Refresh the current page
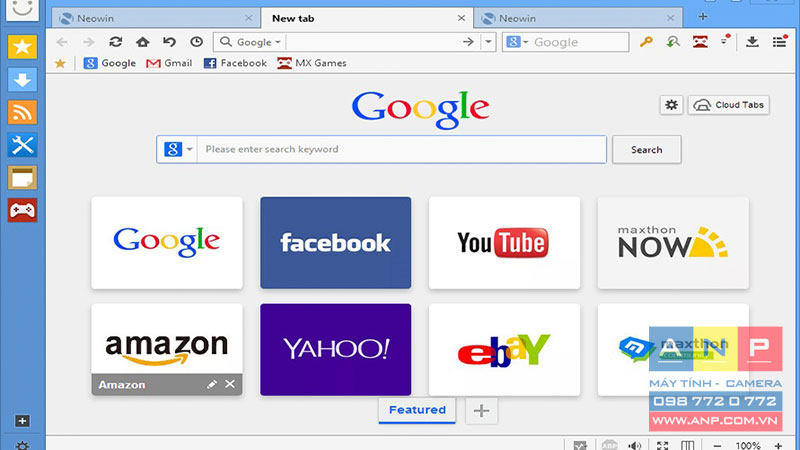 coord(116,42)
